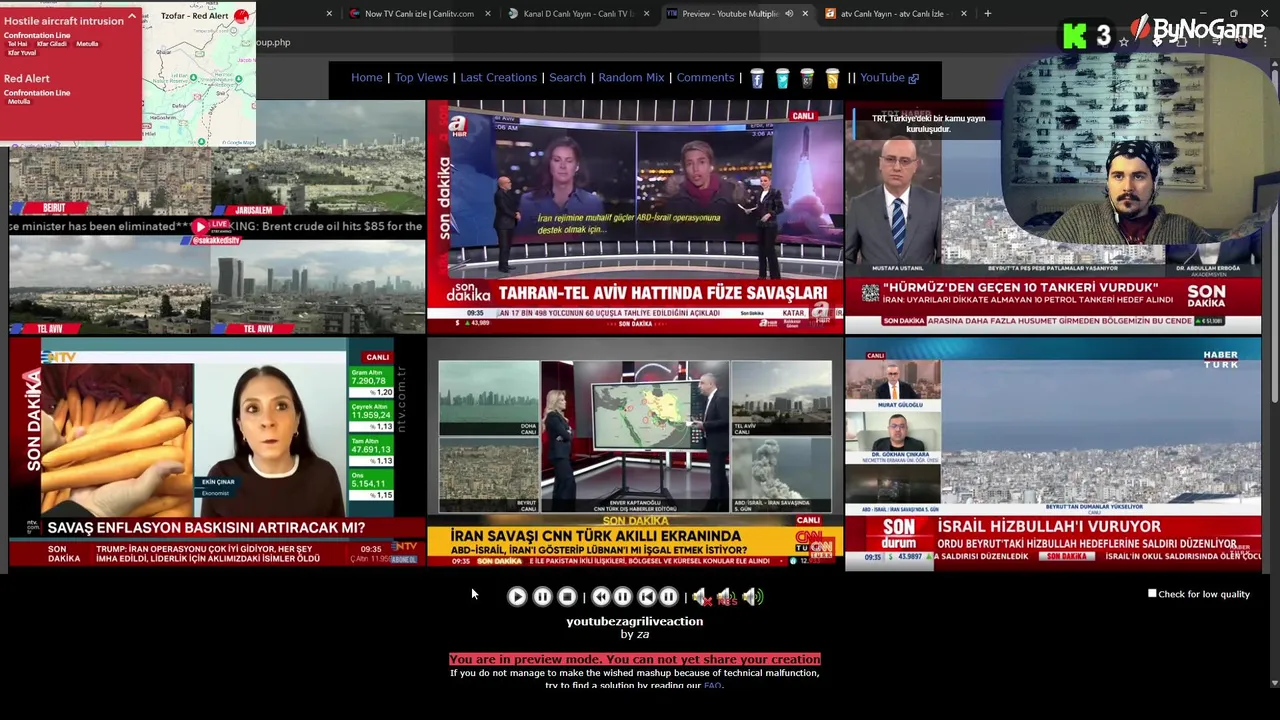1280x720 pixels.
Task: Open a new browser tab with plus
Action: pyautogui.click(x=988, y=14)
